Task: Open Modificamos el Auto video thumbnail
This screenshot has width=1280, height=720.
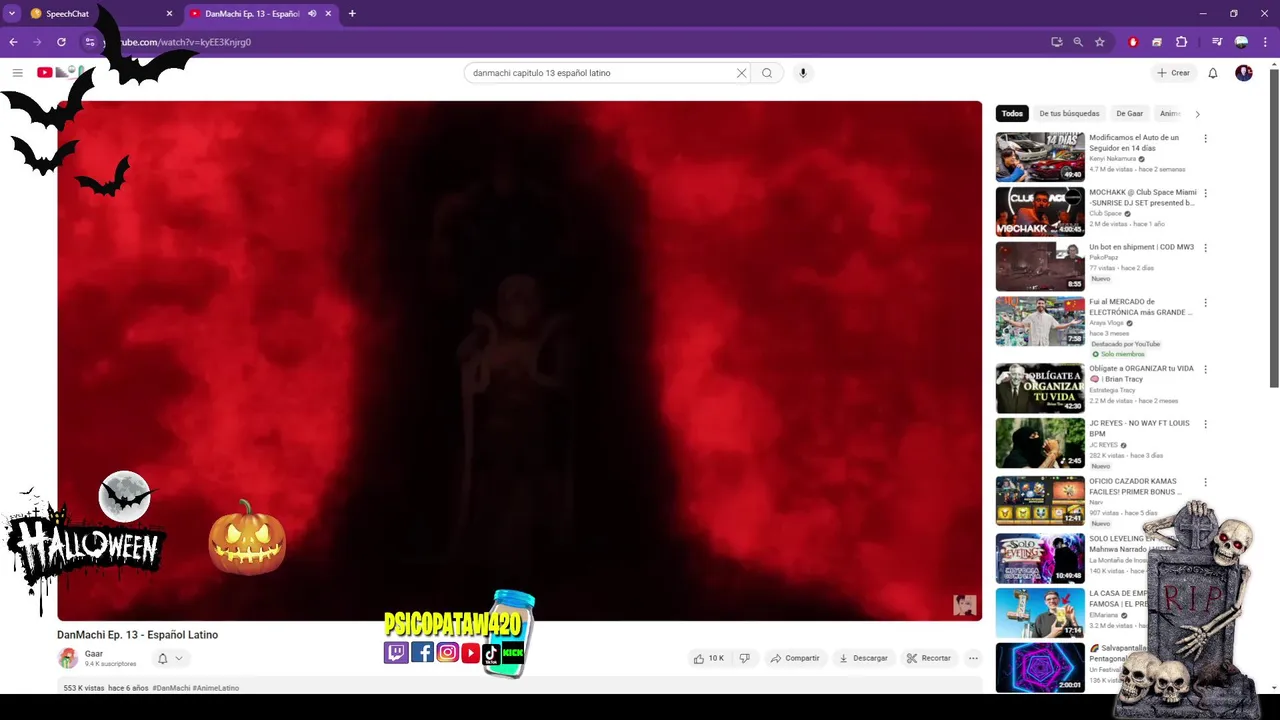Action: [x=1040, y=156]
